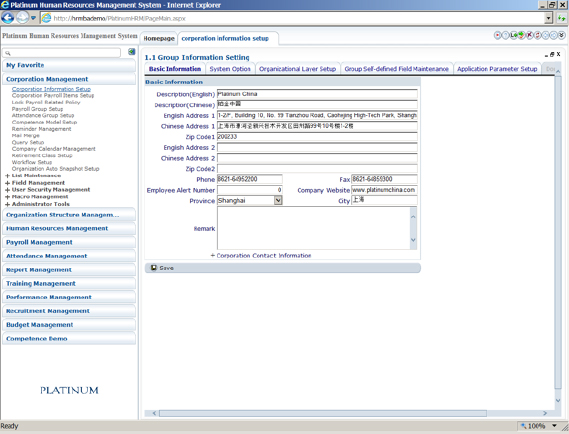Close the Group Information Setting panel
Viewport: 569px width, 434px height.
558,54
